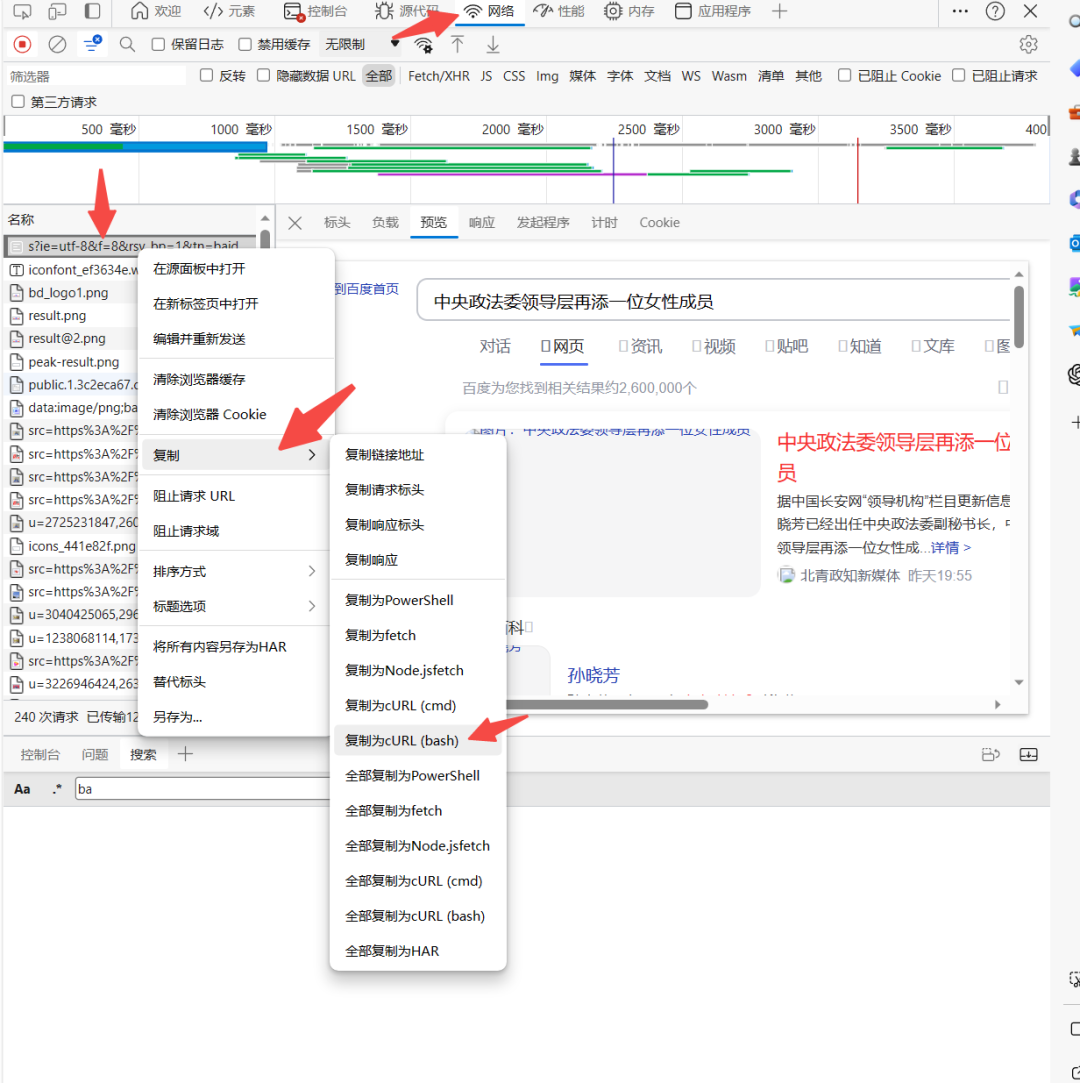Choose 复制为fetch
The height and width of the screenshot is (1083, 1080).
point(417,635)
